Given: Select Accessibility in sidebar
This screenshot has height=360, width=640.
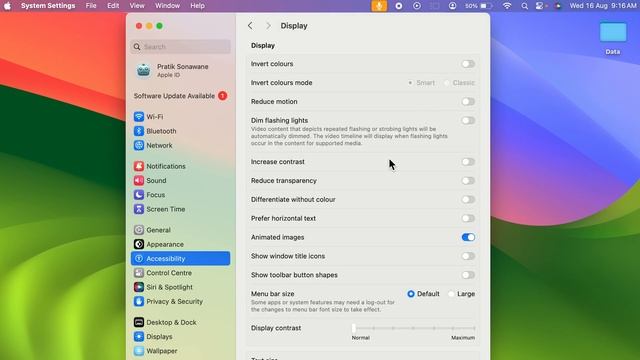Looking at the screenshot, I should tap(180, 258).
